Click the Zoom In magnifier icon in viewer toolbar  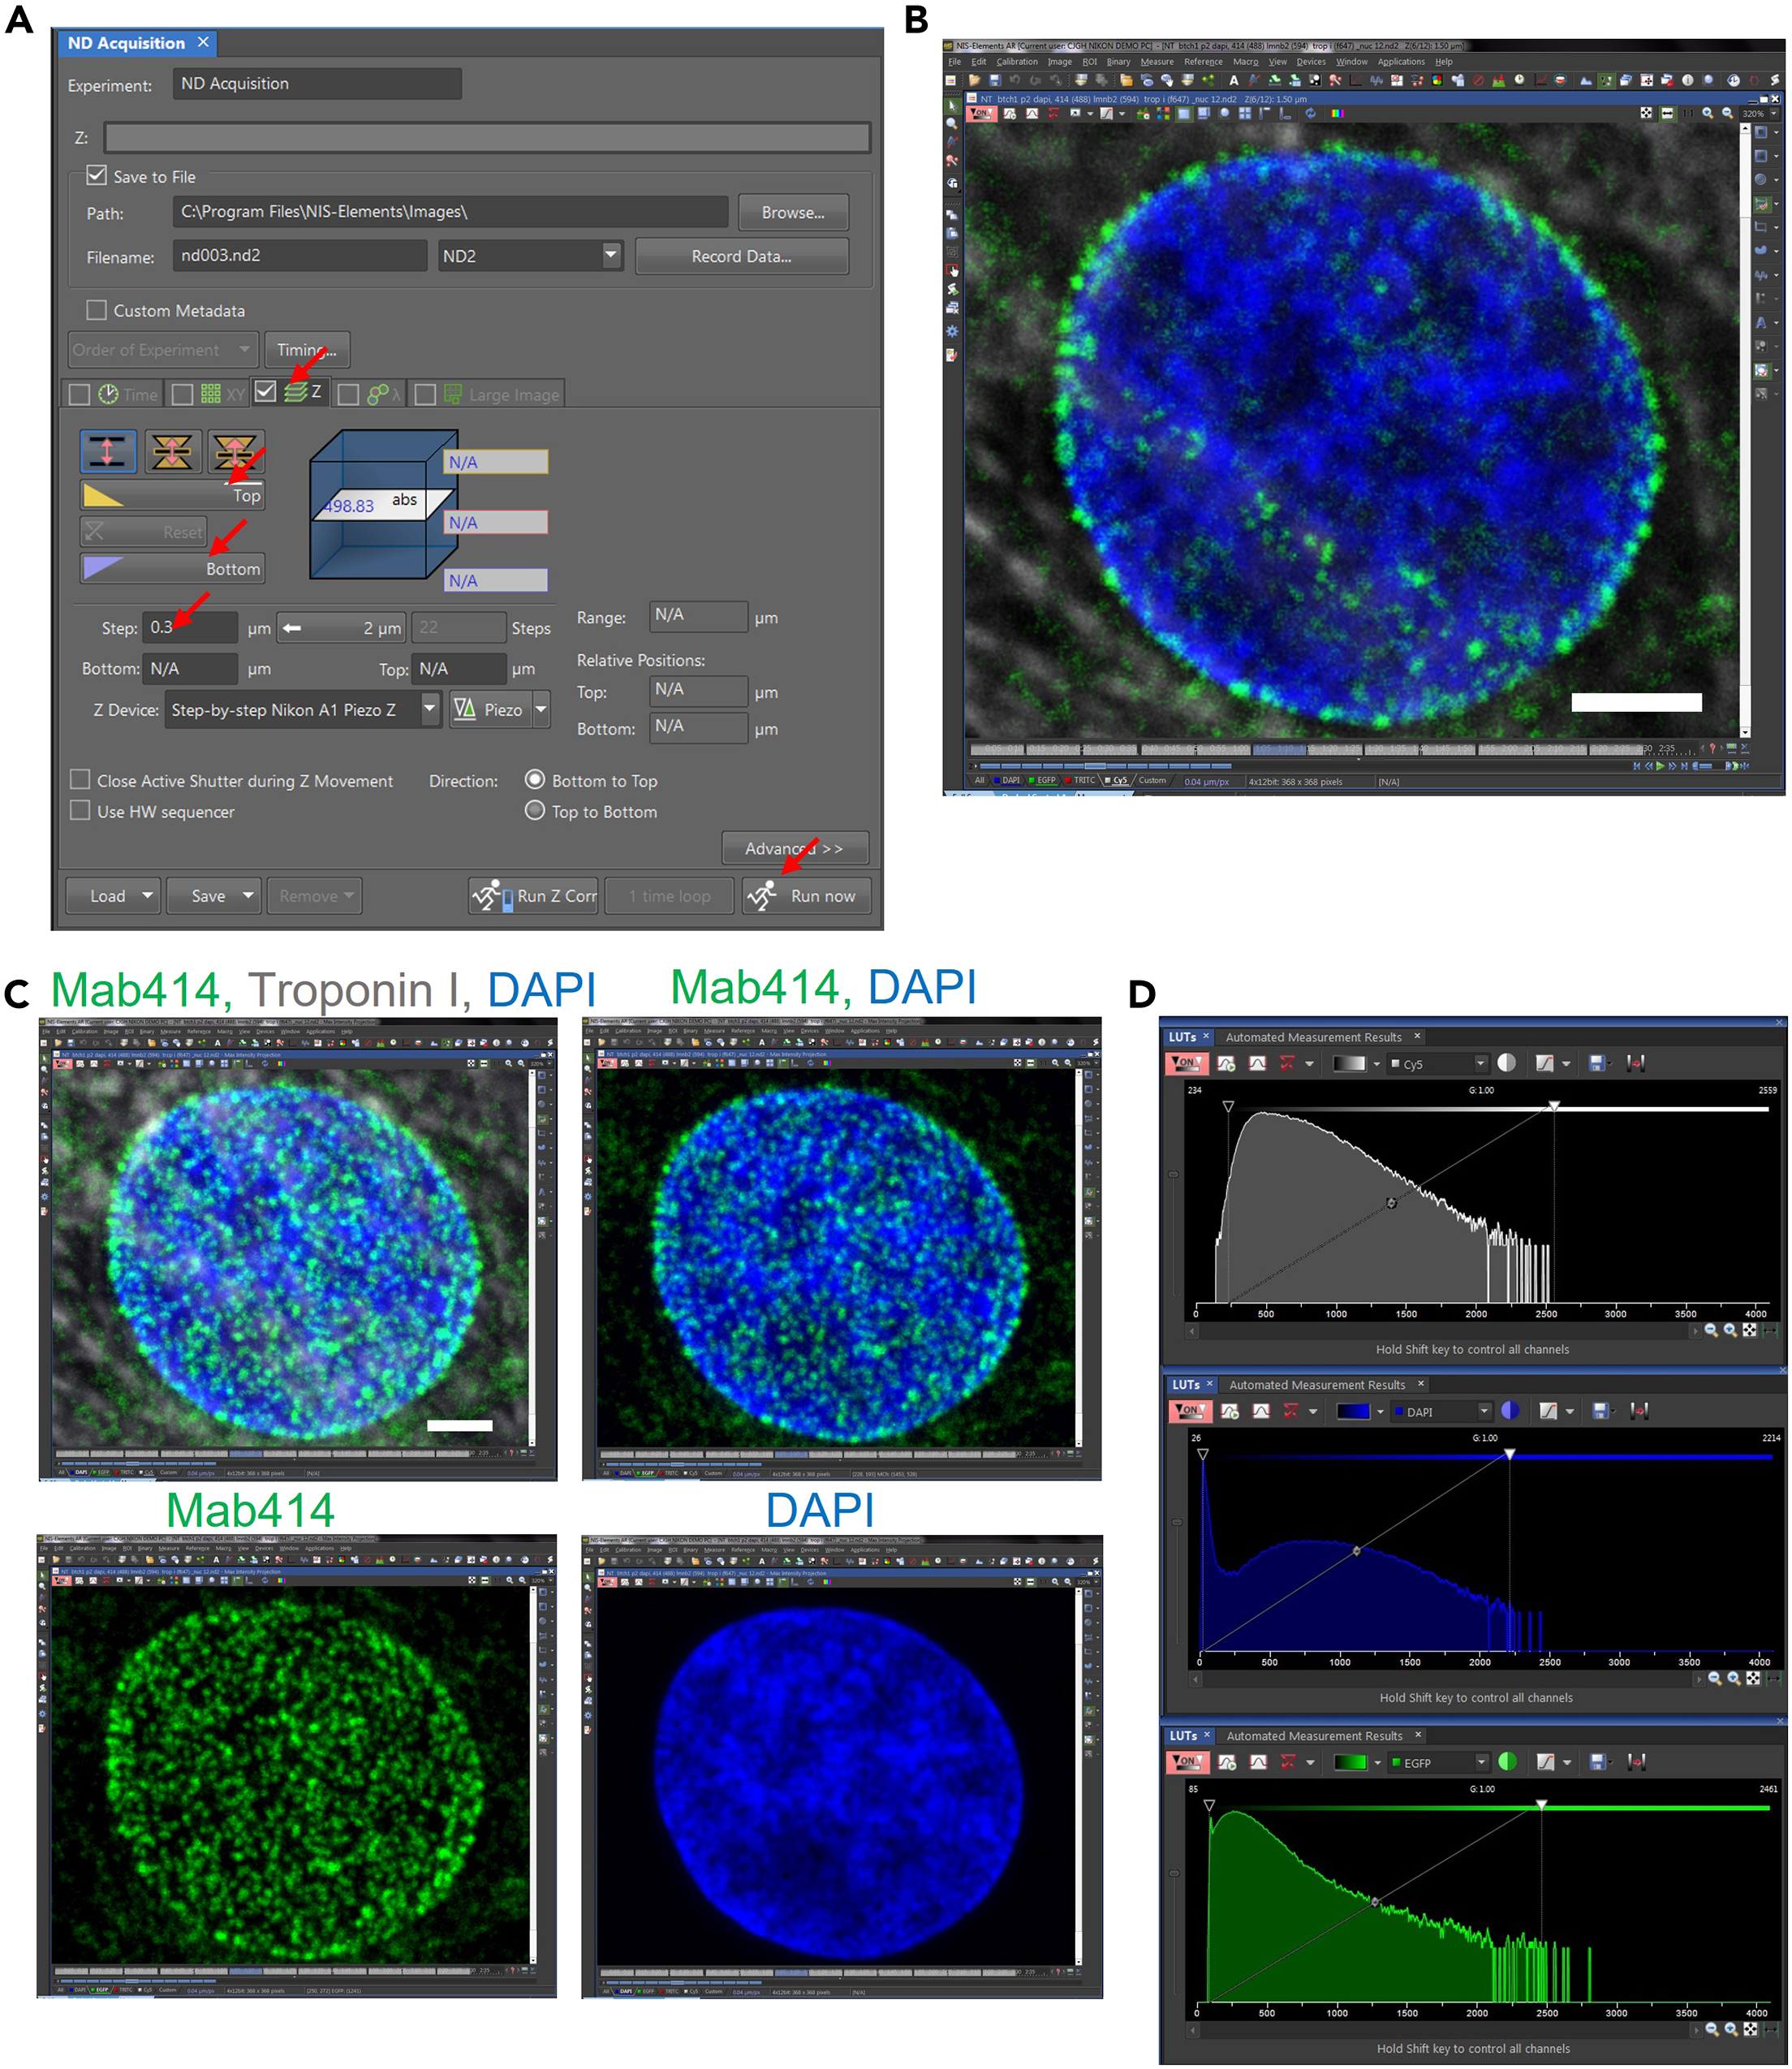point(1707,113)
